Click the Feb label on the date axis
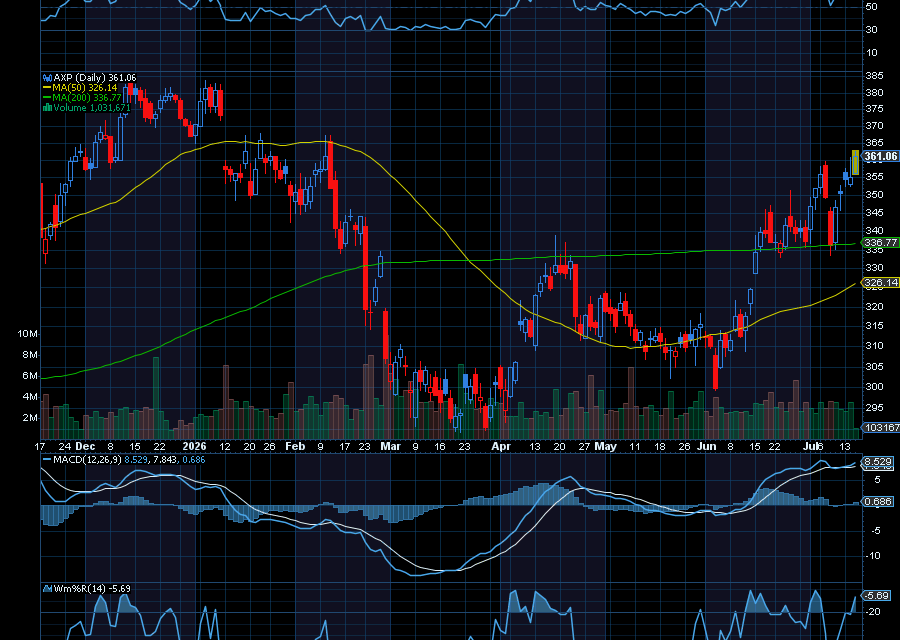This screenshot has height=640, width=900. [x=295, y=446]
